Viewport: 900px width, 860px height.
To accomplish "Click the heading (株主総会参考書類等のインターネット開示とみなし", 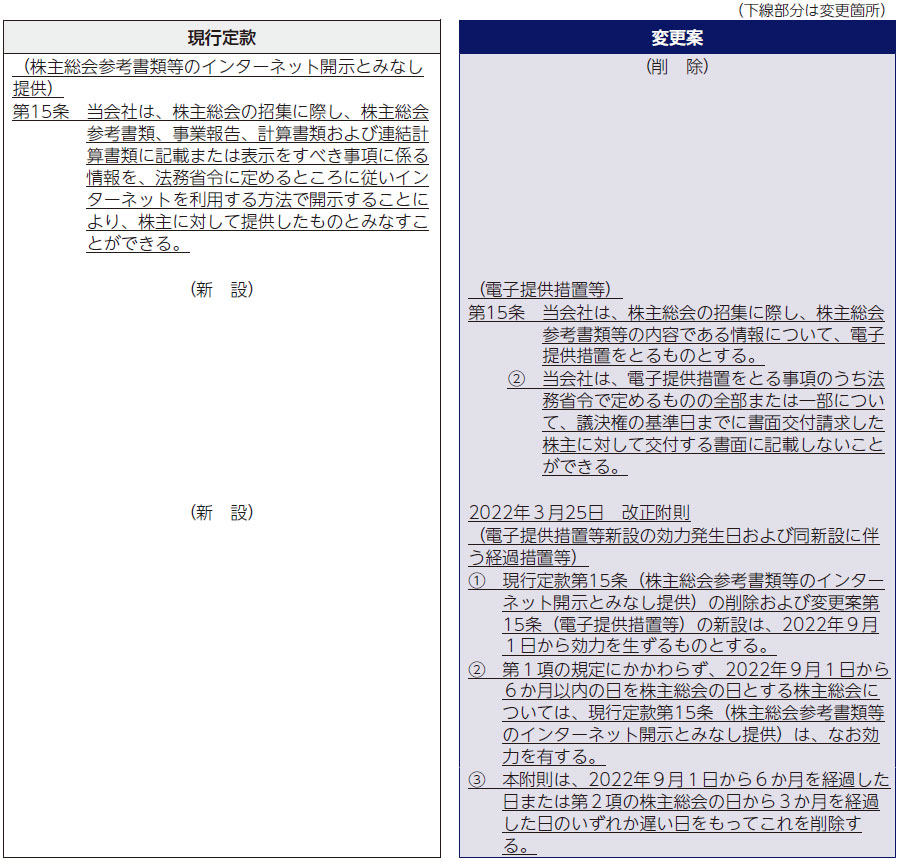I will (x=218, y=67).
